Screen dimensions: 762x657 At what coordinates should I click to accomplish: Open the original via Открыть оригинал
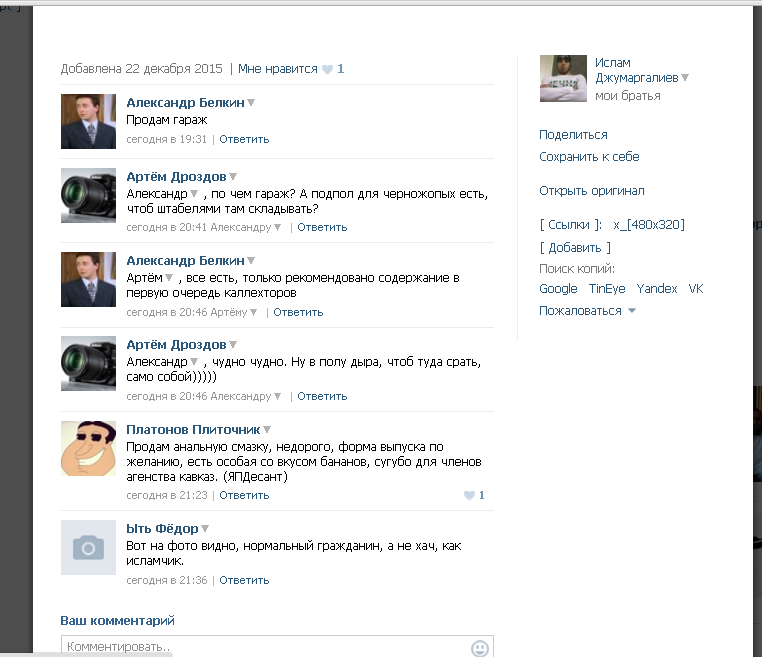pos(592,191)
